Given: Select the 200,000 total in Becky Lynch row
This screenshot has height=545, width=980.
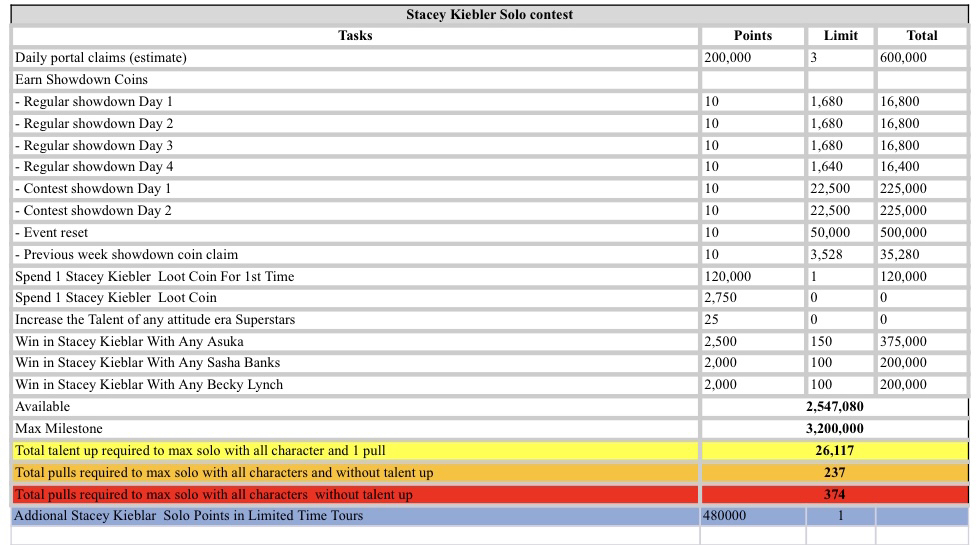Looking at the screenshot, I should 922,384.
